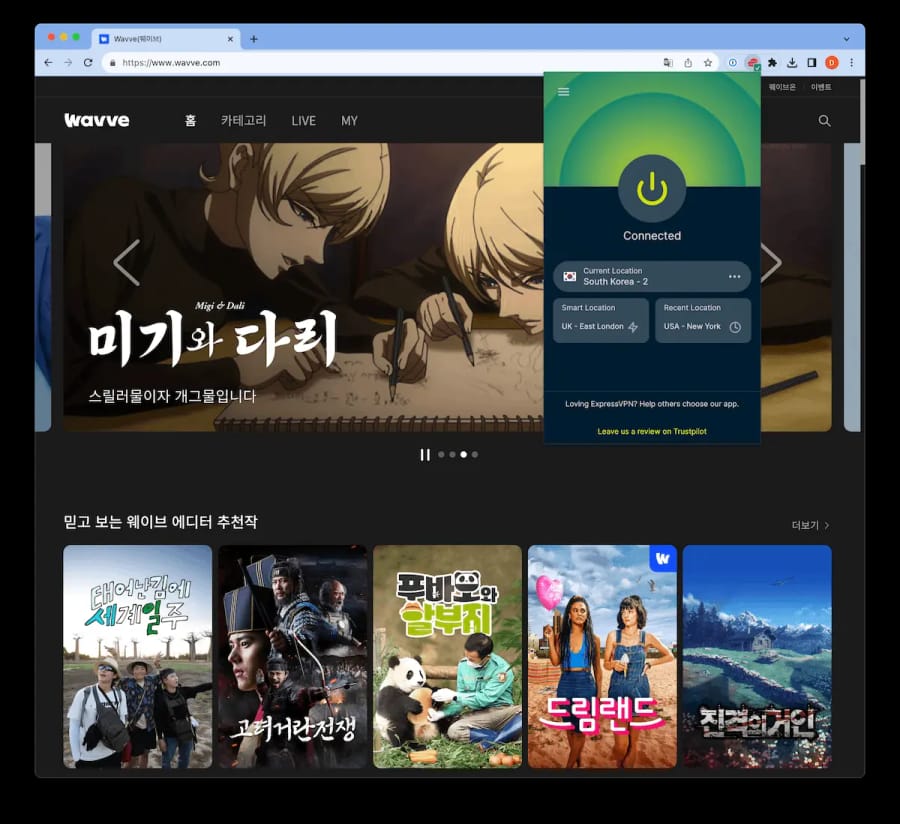Click the 이벤트 link in top bar
The width and height of the screenshot is (900, 824).
click(821, 87)
